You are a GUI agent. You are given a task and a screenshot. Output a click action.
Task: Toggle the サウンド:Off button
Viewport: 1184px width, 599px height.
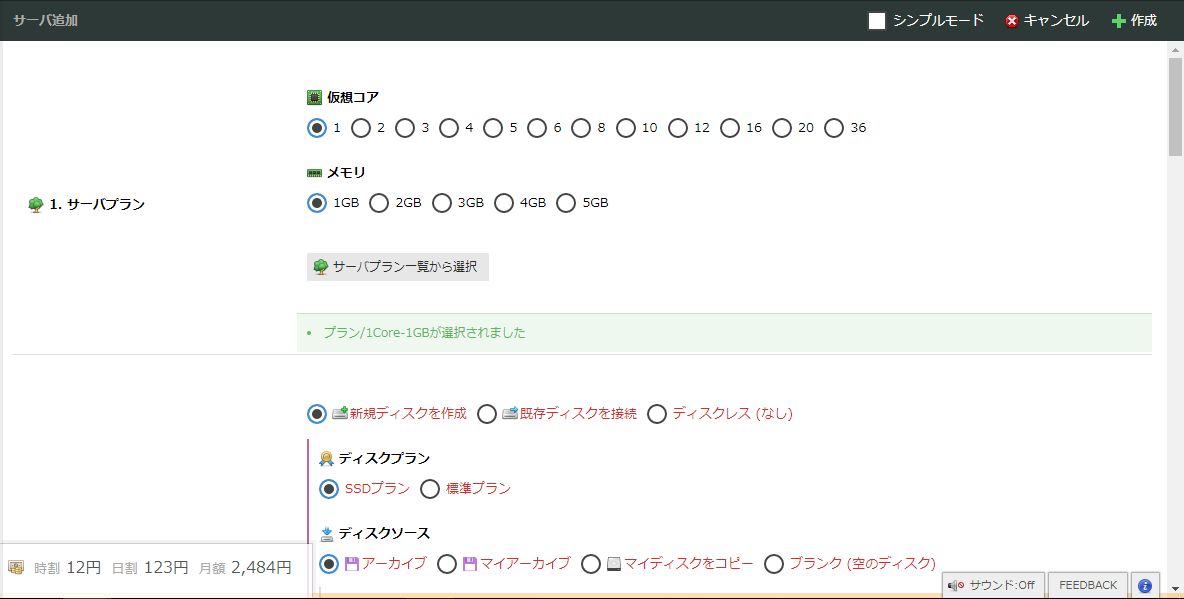point(993,585)
